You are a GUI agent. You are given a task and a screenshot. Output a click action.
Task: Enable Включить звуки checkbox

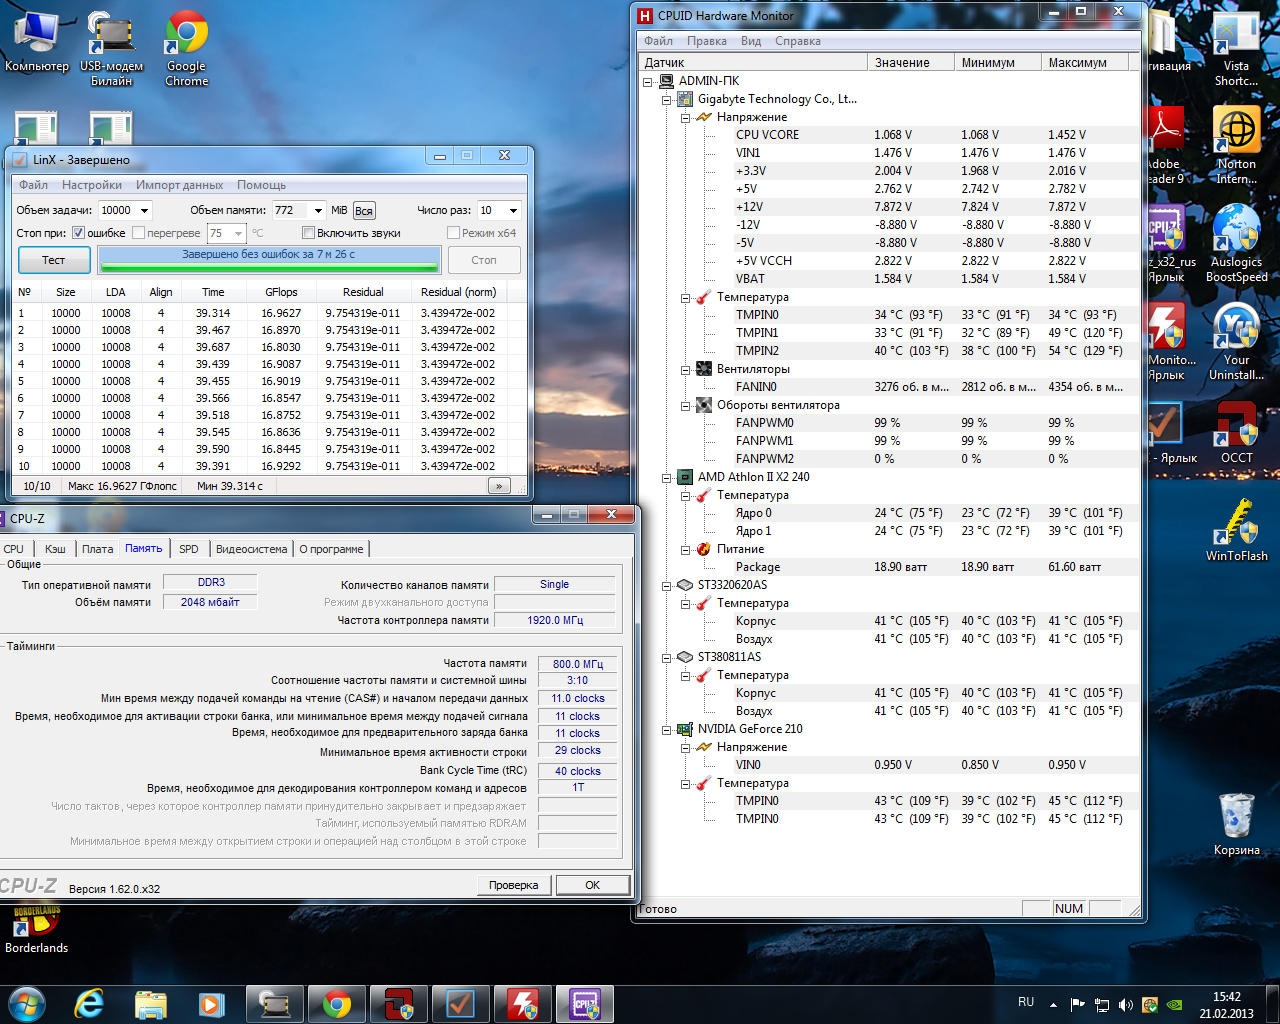(x=309, y=233)
